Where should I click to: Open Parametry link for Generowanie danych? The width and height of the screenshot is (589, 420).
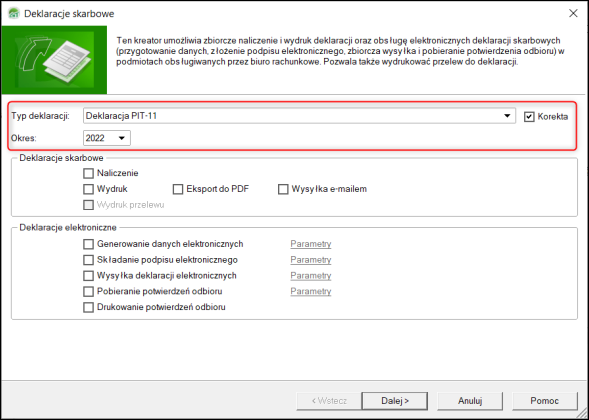point(311,244)
